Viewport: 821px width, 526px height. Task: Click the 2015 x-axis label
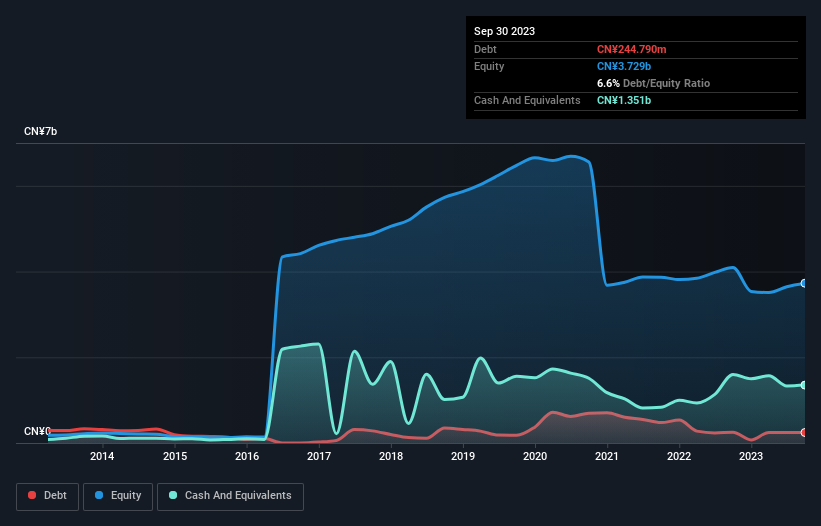[x=175, y=456]
